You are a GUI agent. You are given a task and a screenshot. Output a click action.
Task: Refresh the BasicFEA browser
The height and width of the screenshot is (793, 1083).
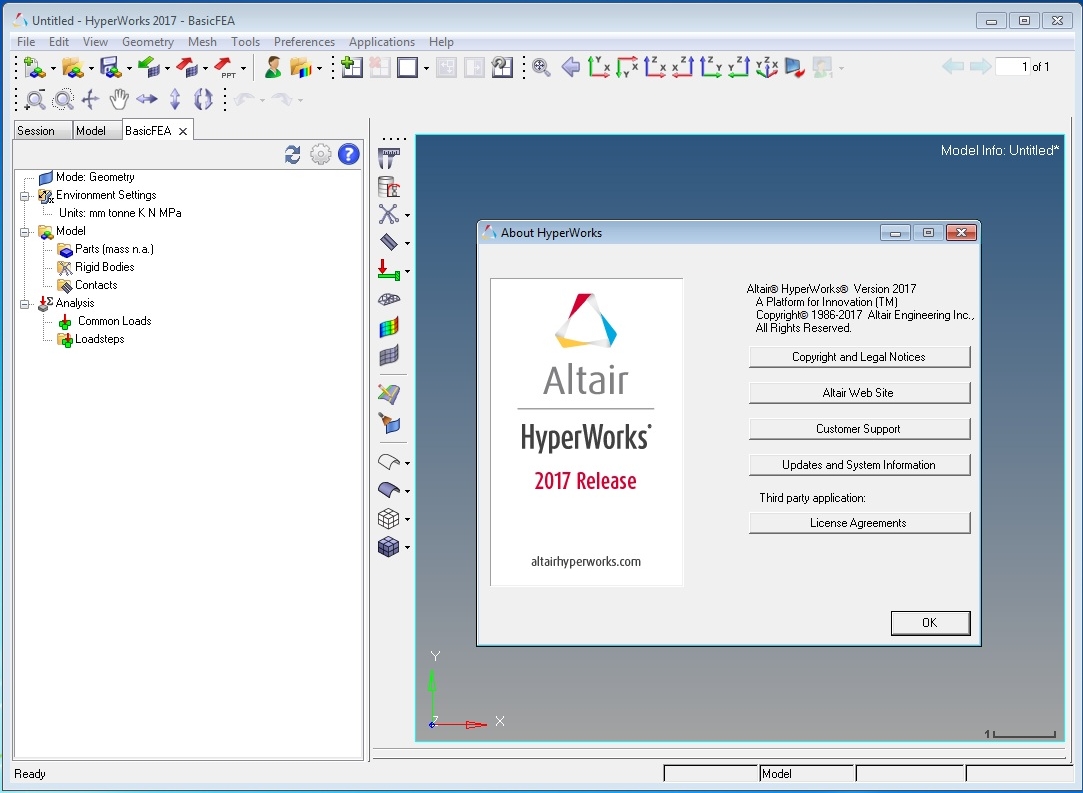click(292, 154)
